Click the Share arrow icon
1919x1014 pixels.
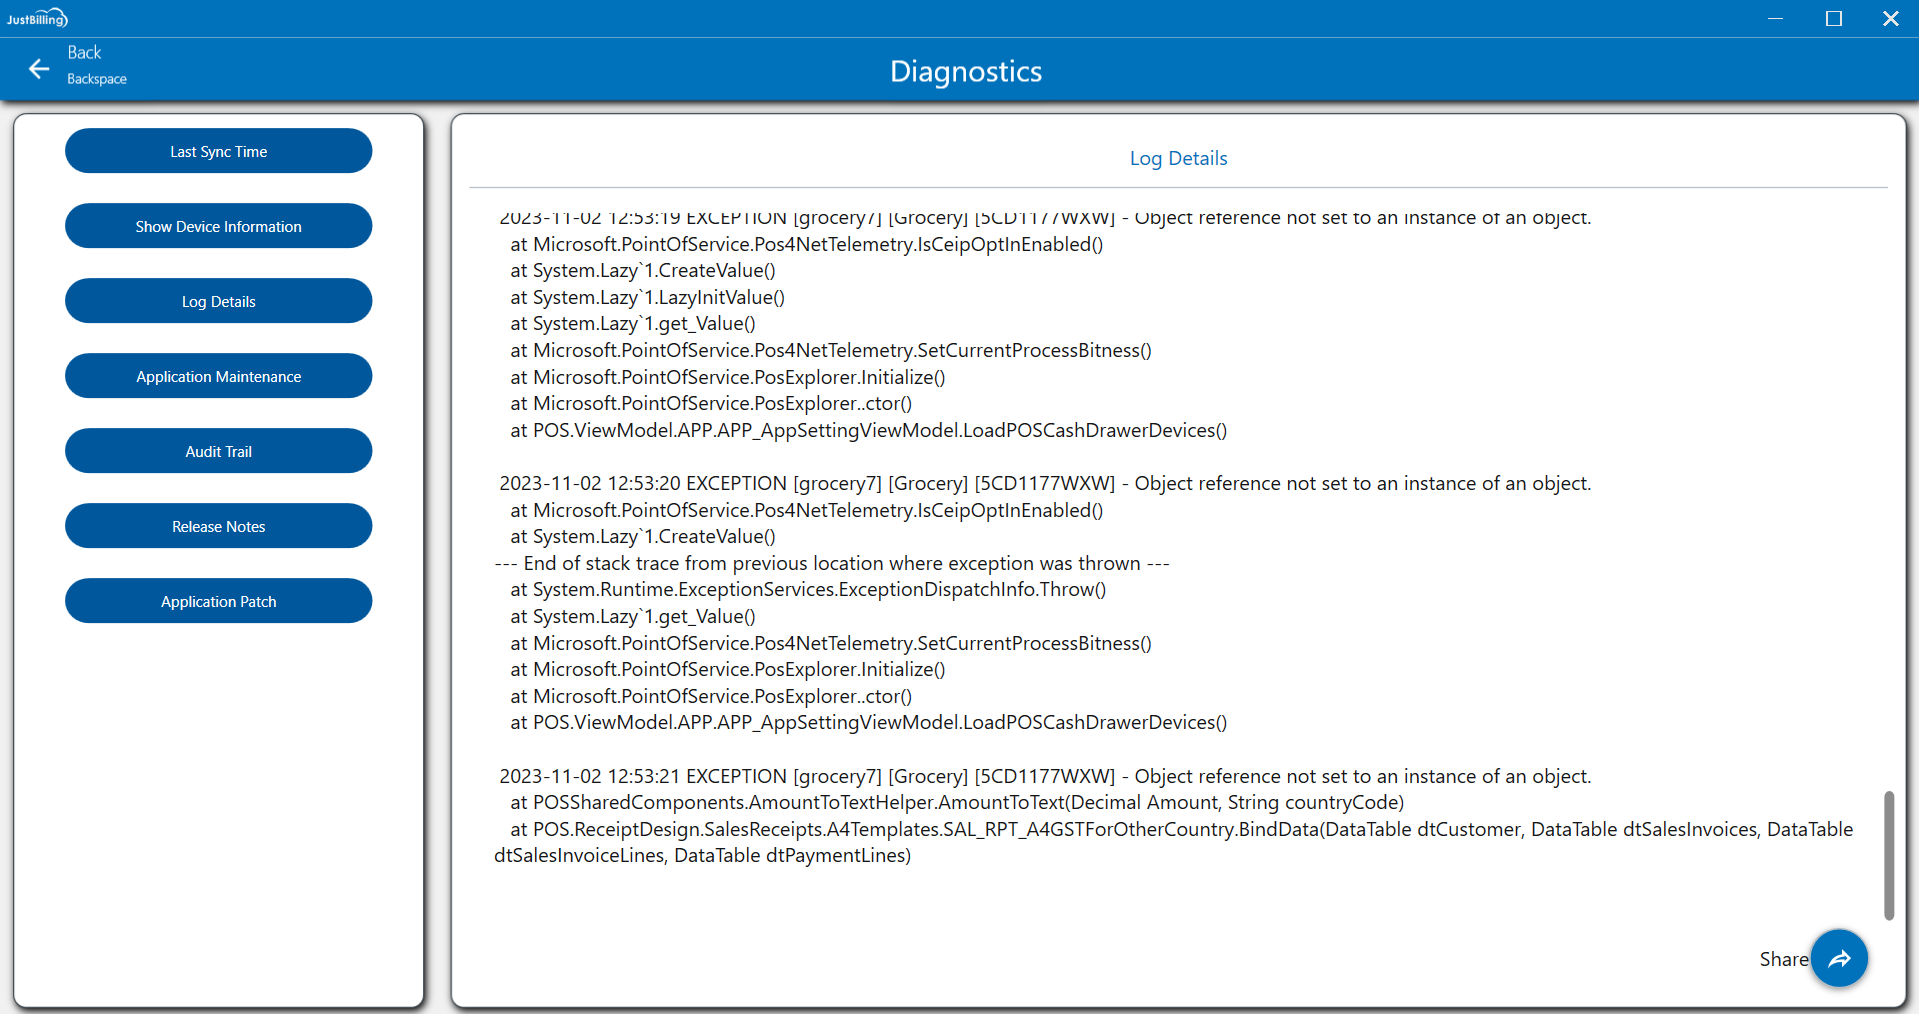click(1838, 959)
